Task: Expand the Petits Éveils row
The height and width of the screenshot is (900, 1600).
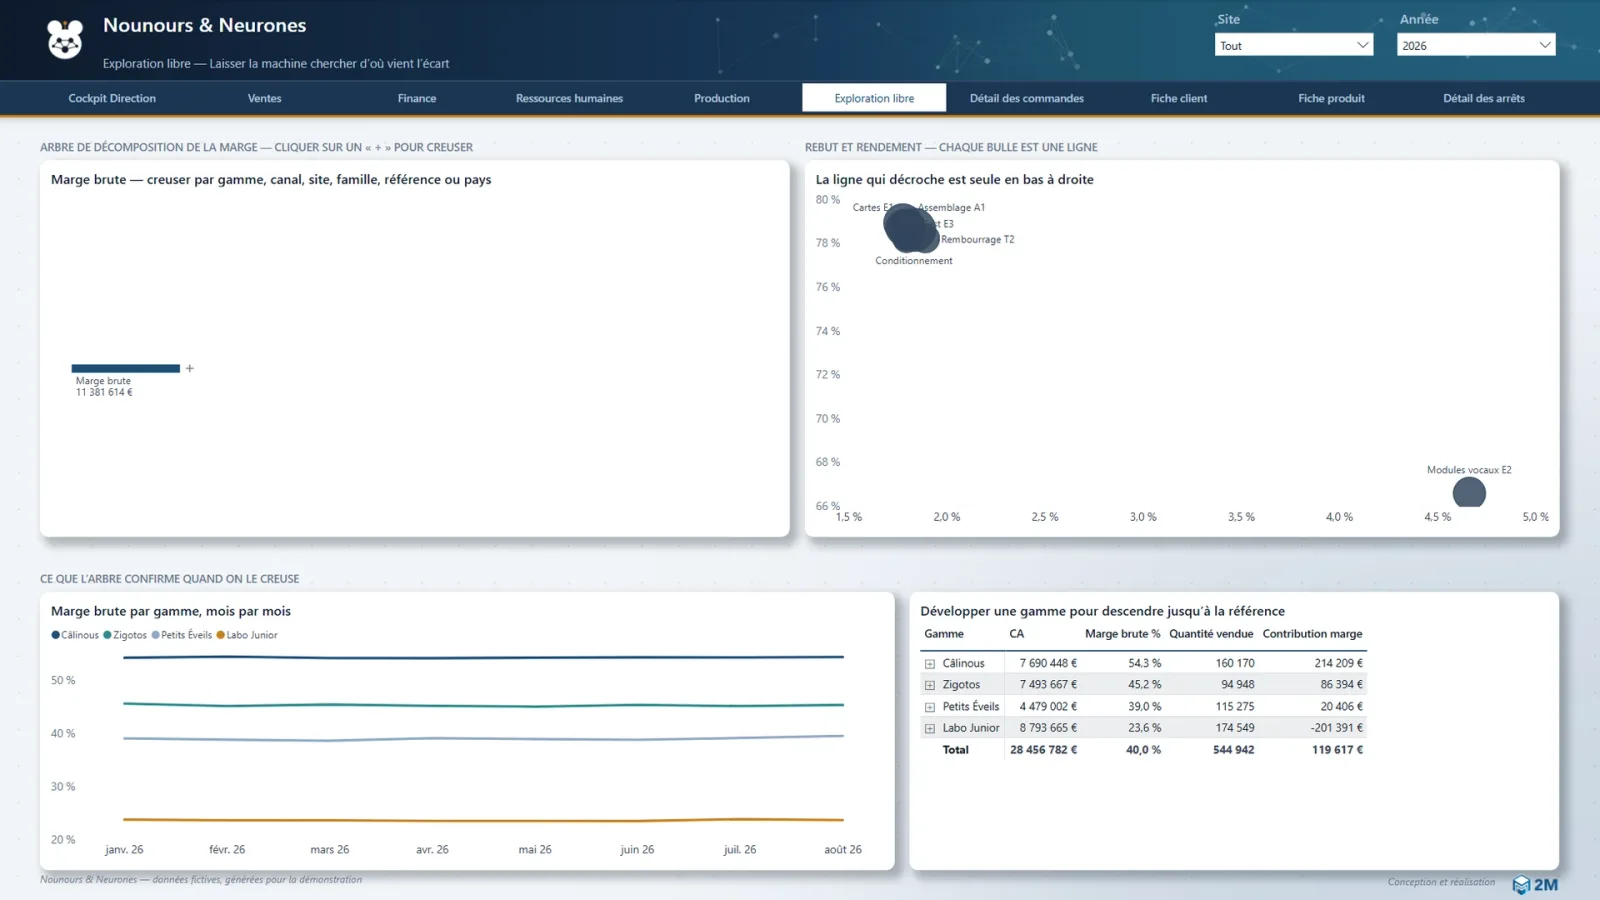Action: 930,707
